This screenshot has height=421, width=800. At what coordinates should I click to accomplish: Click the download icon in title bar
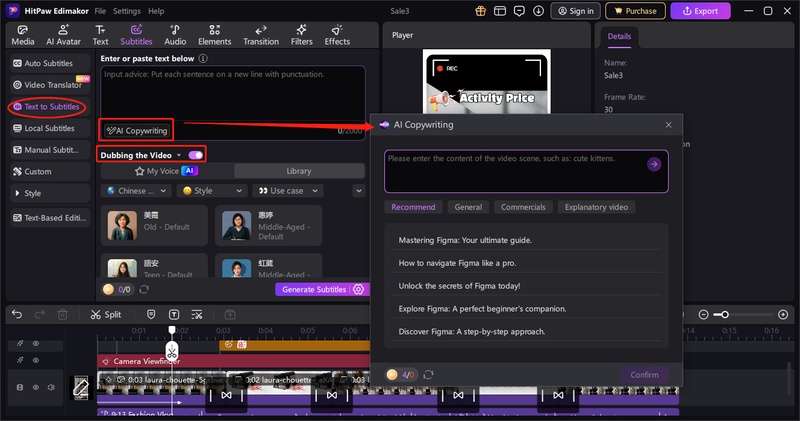[x=538, y=11]
